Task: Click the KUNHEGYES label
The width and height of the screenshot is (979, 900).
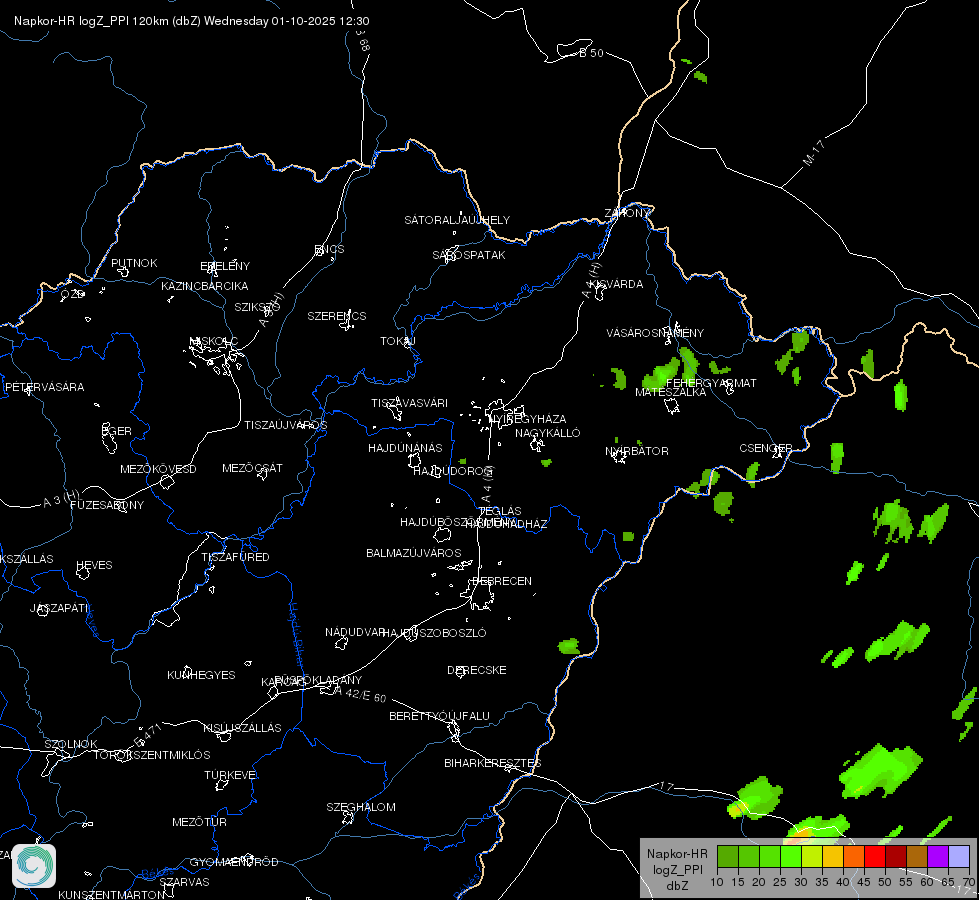Action: click(201, 675)
